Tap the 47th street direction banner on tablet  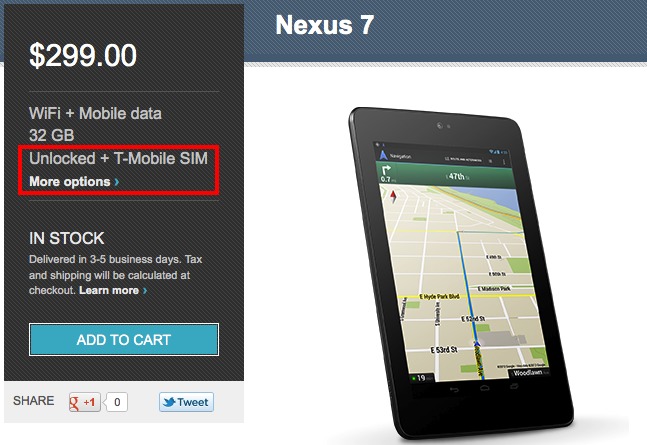pos(446,174)
